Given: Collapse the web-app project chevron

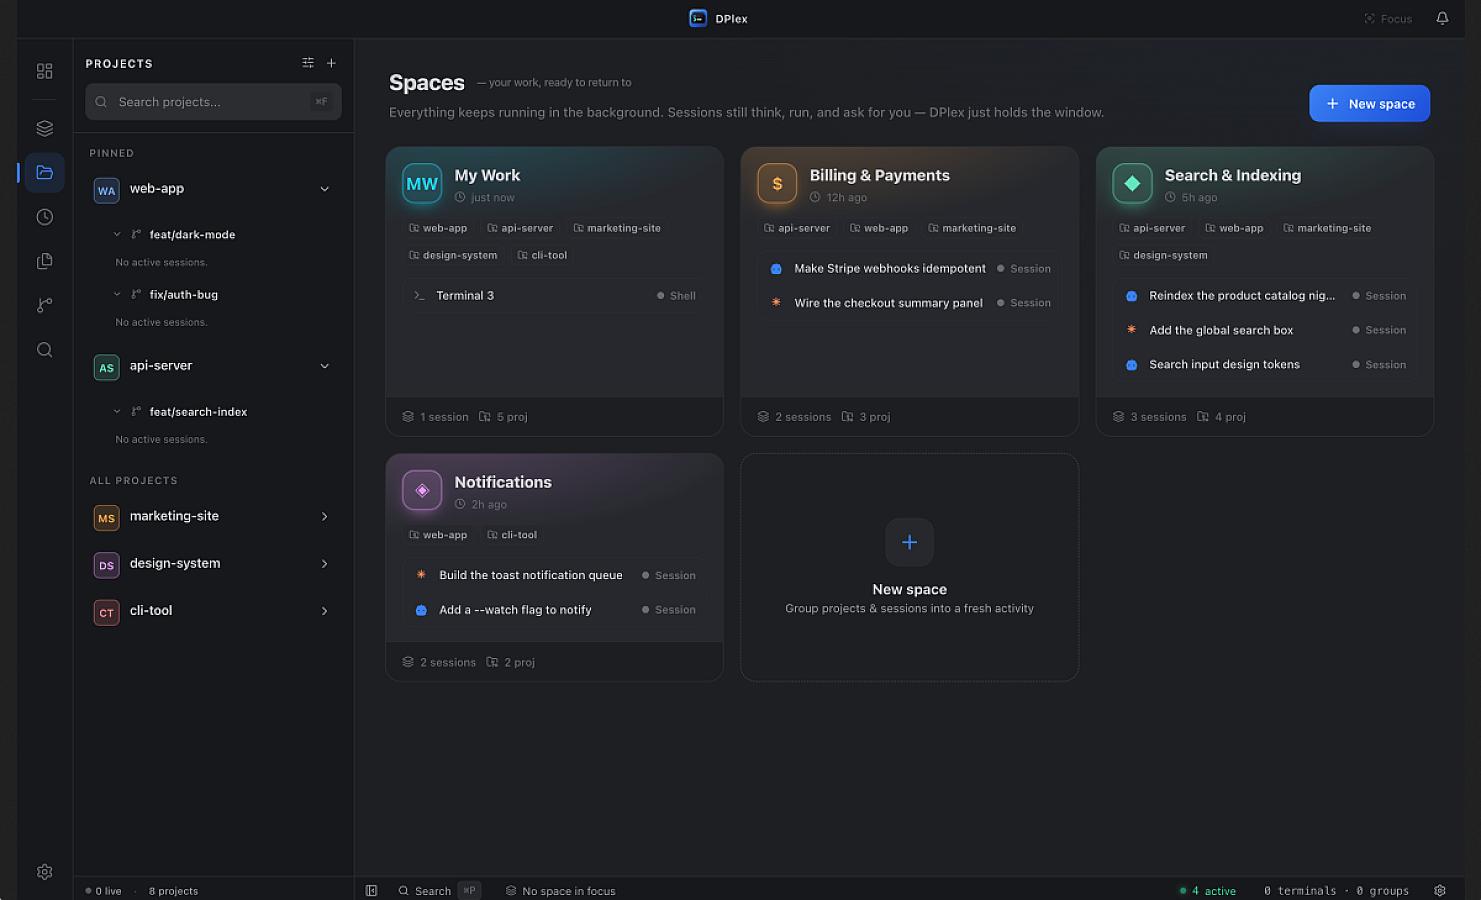Looking at the screenshot, I should pyautogui.click(x=324, y=189).
